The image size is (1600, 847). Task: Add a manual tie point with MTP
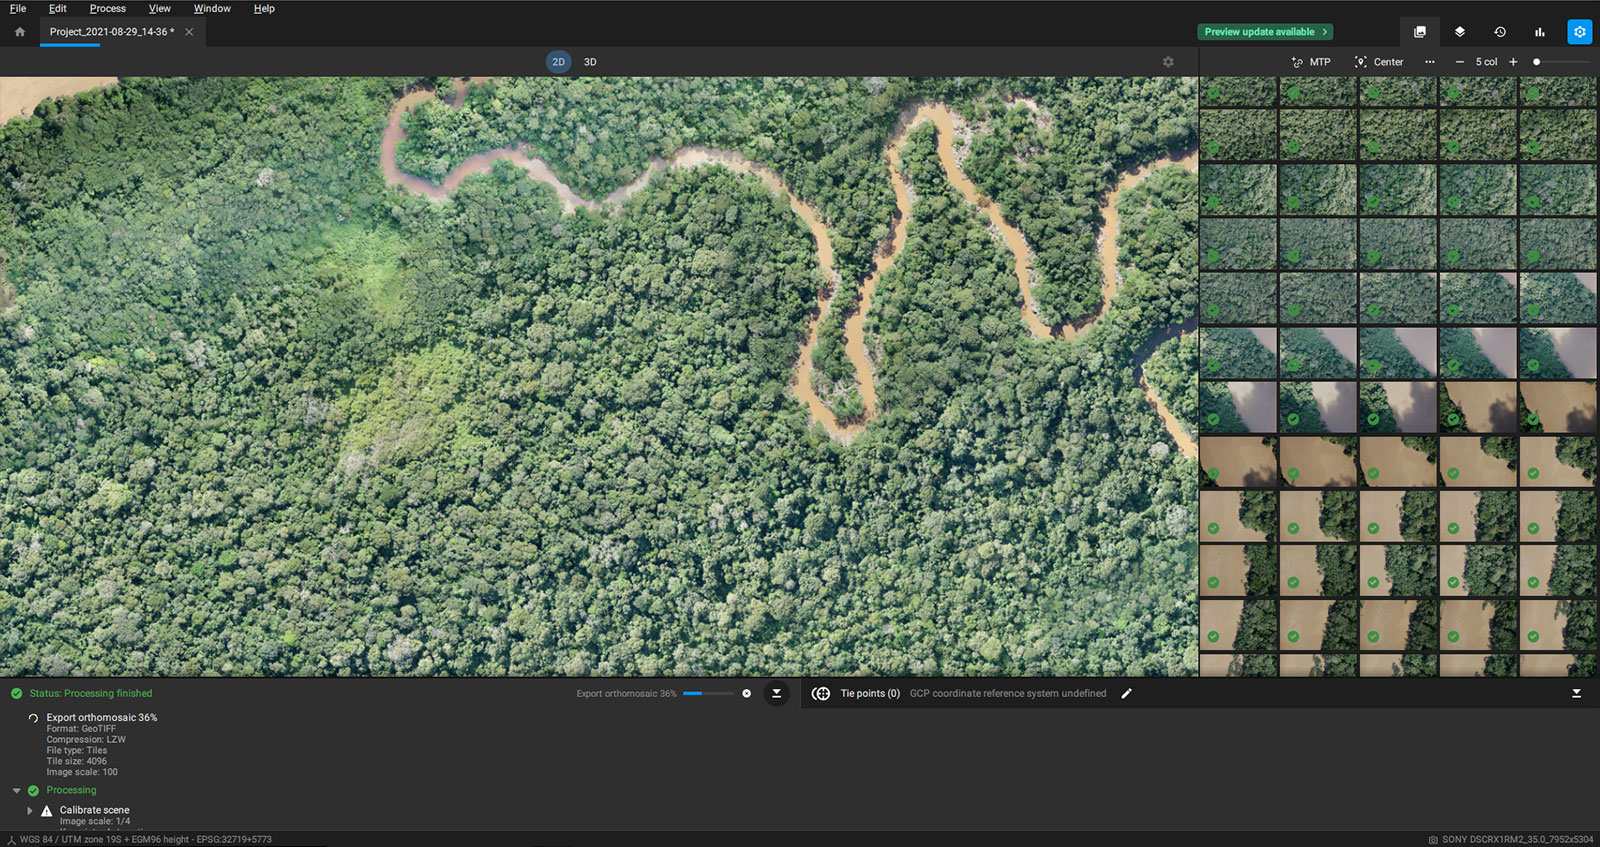click(x=1311, y=62)
